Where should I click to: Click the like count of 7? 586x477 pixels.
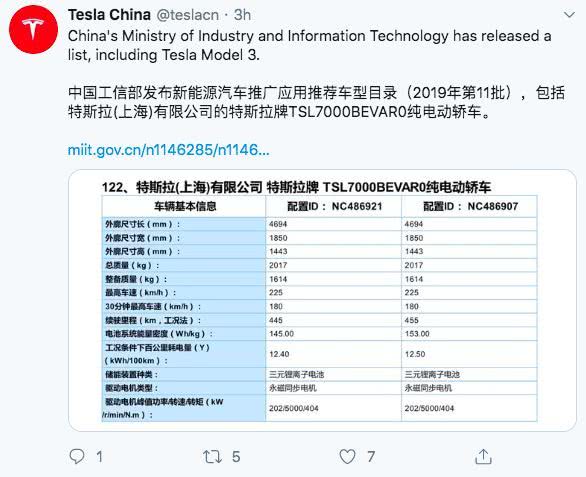coord(371,457)
